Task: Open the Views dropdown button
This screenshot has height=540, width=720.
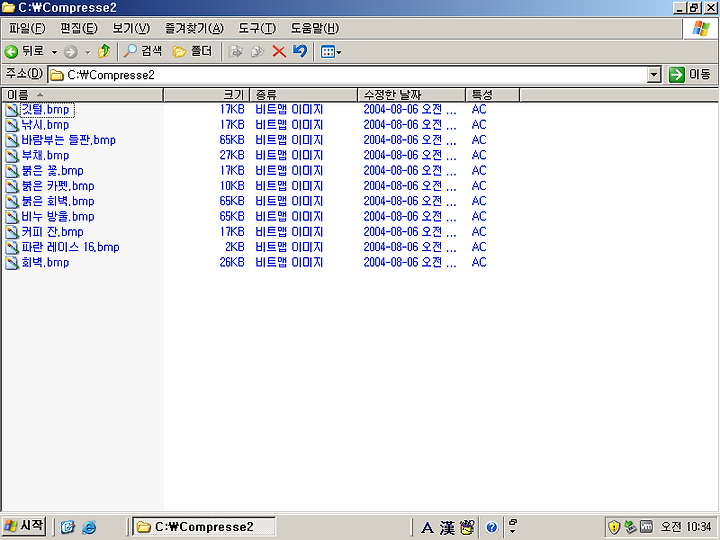Action: [331, 52]
